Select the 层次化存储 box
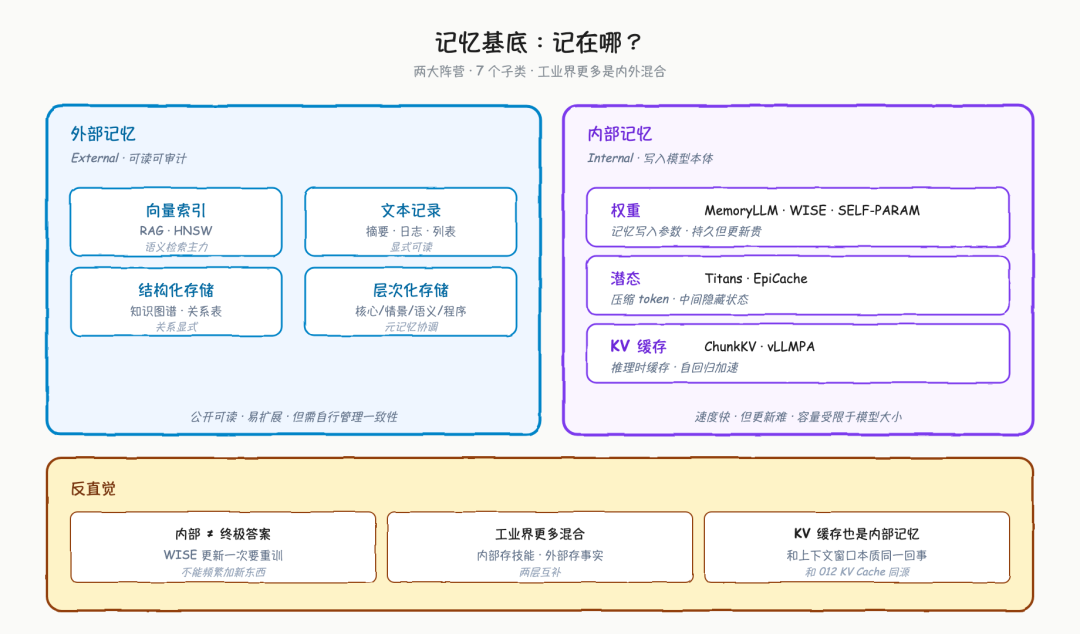Image resolution: width=1080 pixels, height=634 pixels. coord(411,302)
